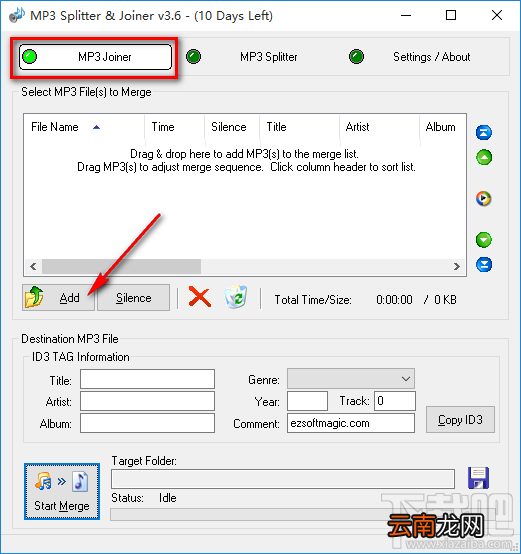Move selected file to top of list
Viewport: 521px width, 554px height.
point(484,132)
